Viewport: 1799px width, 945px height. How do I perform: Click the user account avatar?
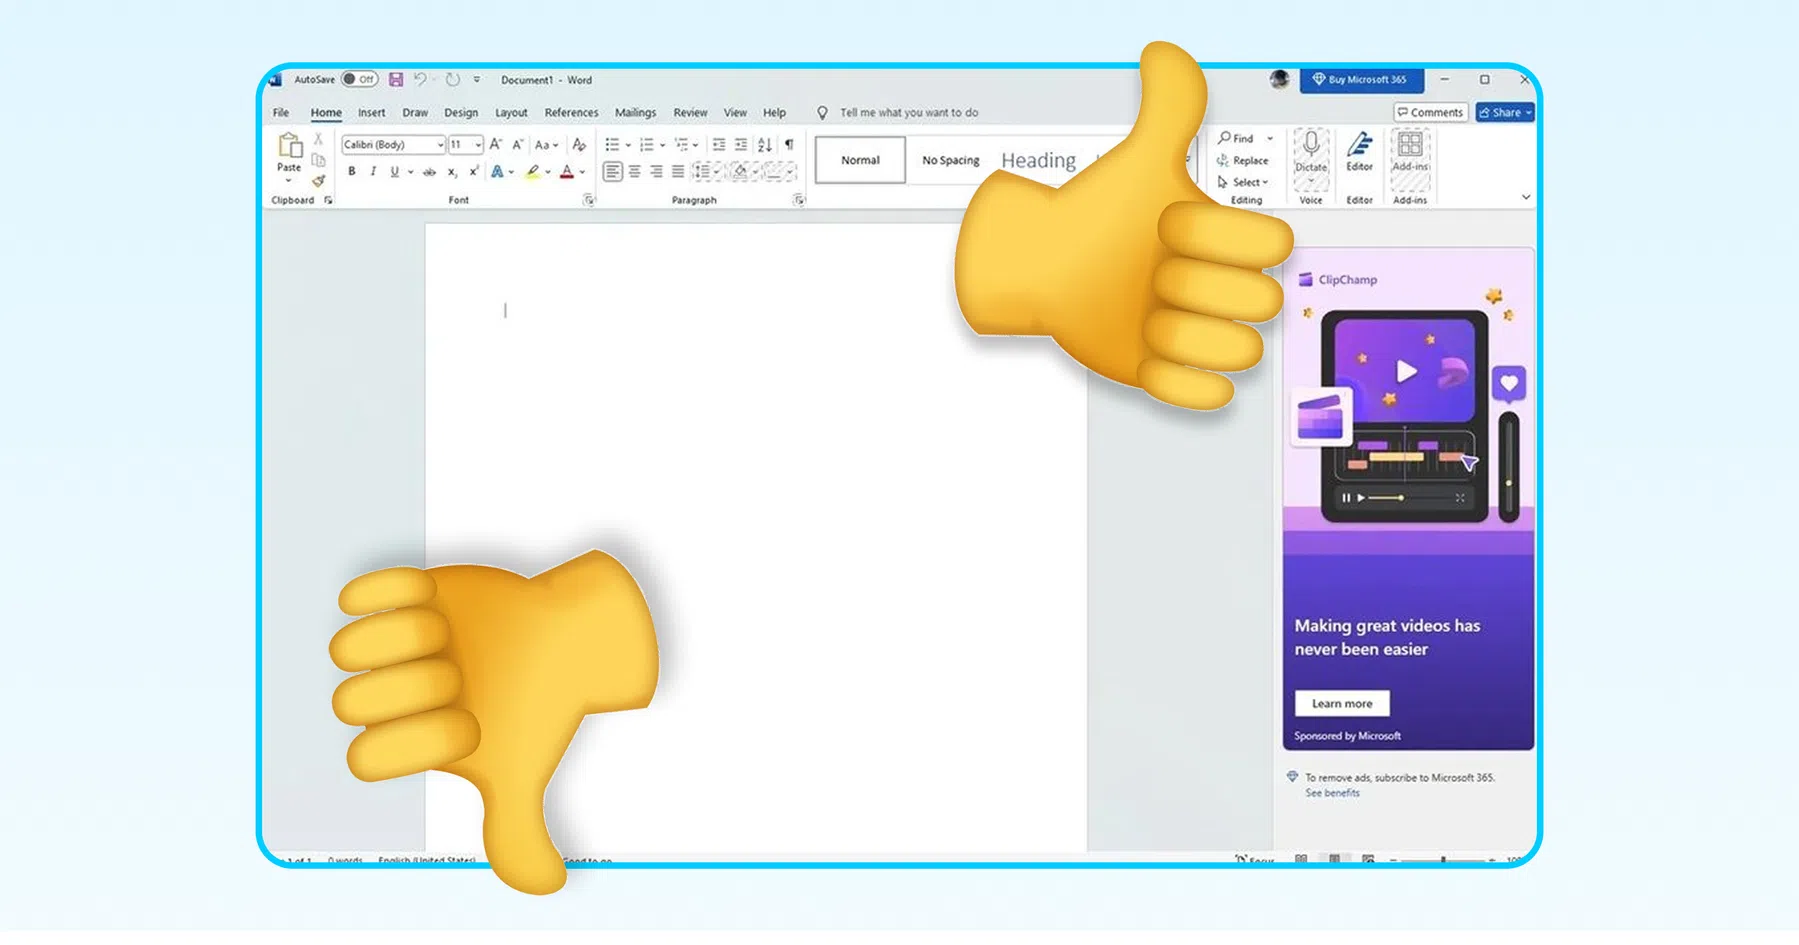click(1279, 79)
